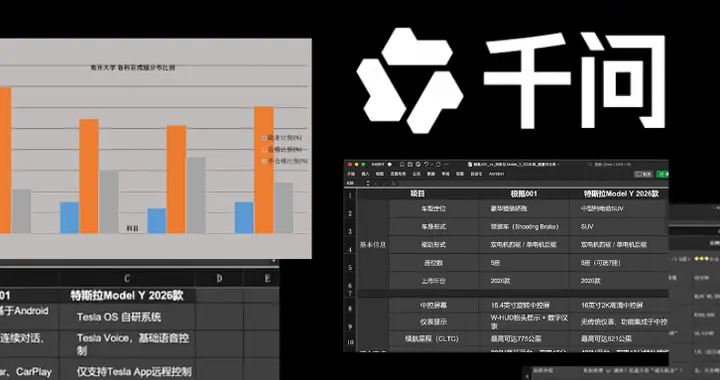
Task: Select the cell 最高可达775公里
Action: point(524,339)
